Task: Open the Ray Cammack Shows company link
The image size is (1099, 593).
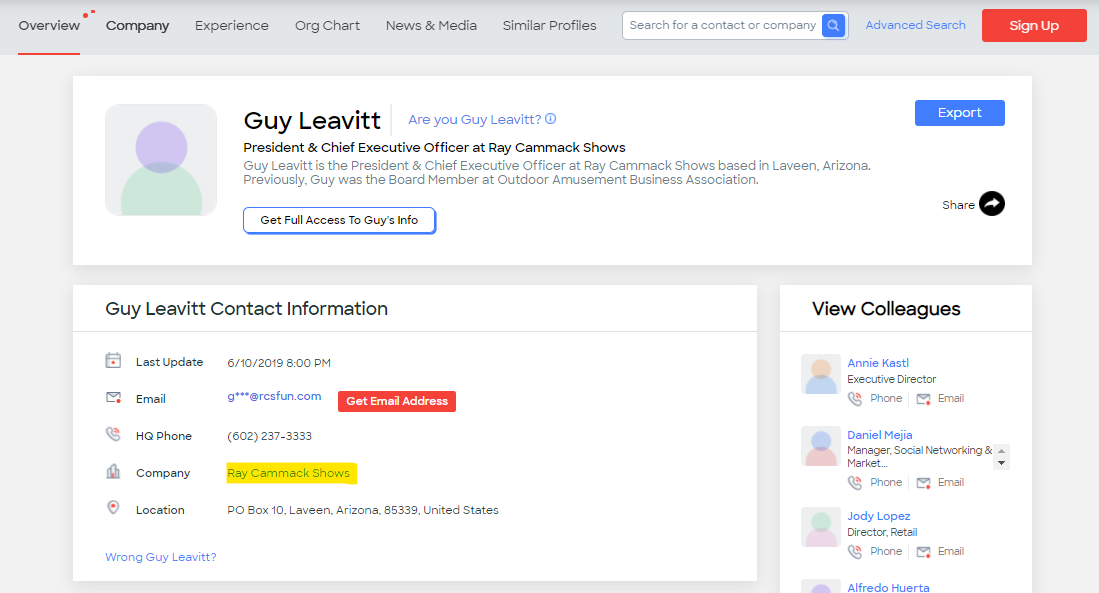Action: 288,473
